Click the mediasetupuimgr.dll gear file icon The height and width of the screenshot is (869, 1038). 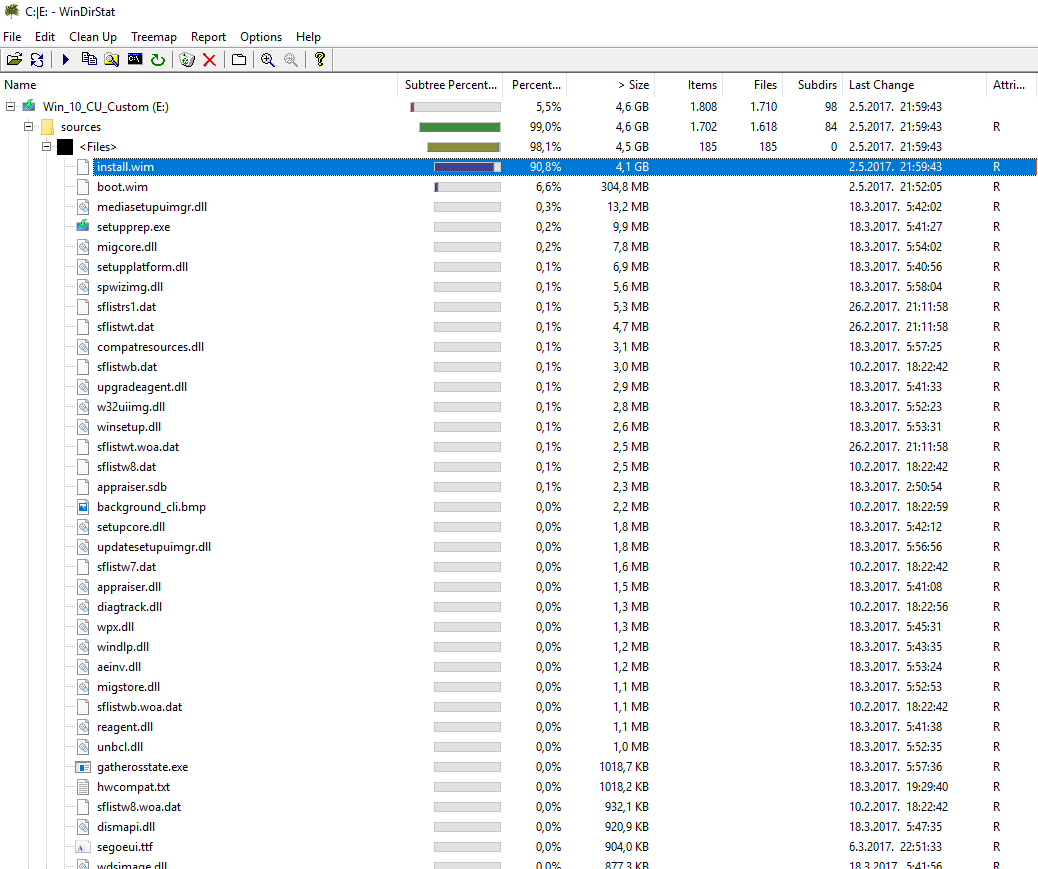click(83, 206)
